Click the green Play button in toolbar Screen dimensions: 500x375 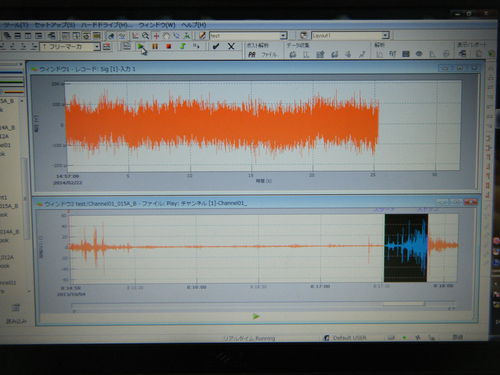pyautogui.click(x=141, y=46)
